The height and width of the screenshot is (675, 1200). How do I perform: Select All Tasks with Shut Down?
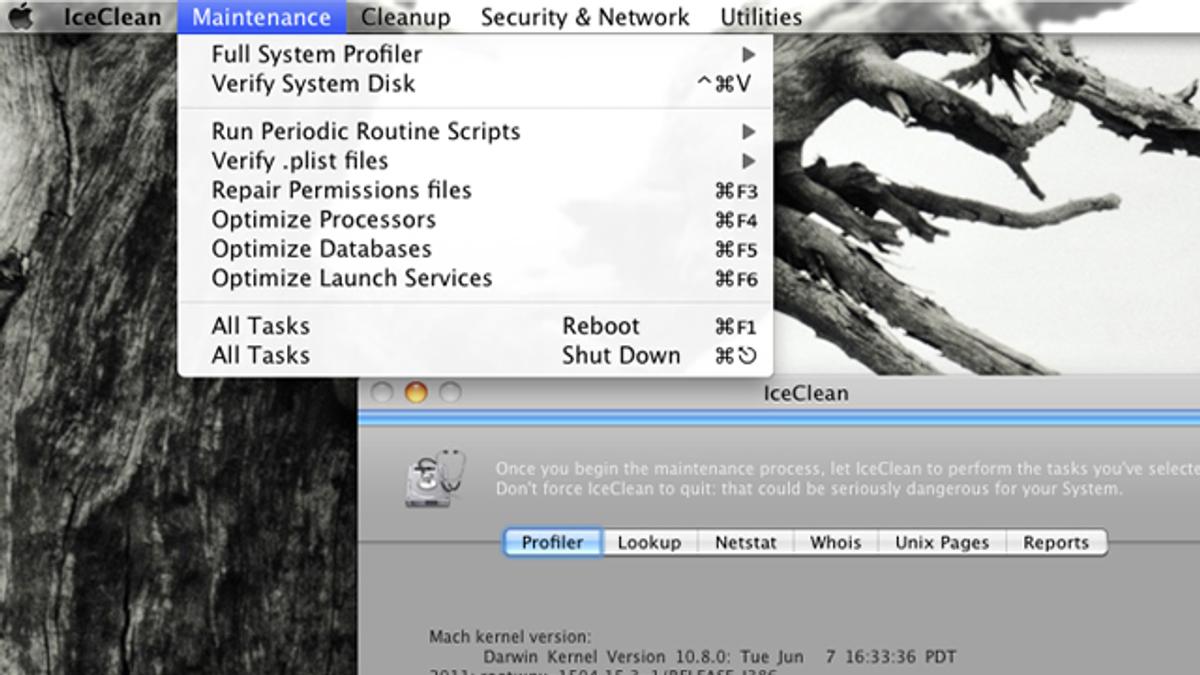(480, 355)
